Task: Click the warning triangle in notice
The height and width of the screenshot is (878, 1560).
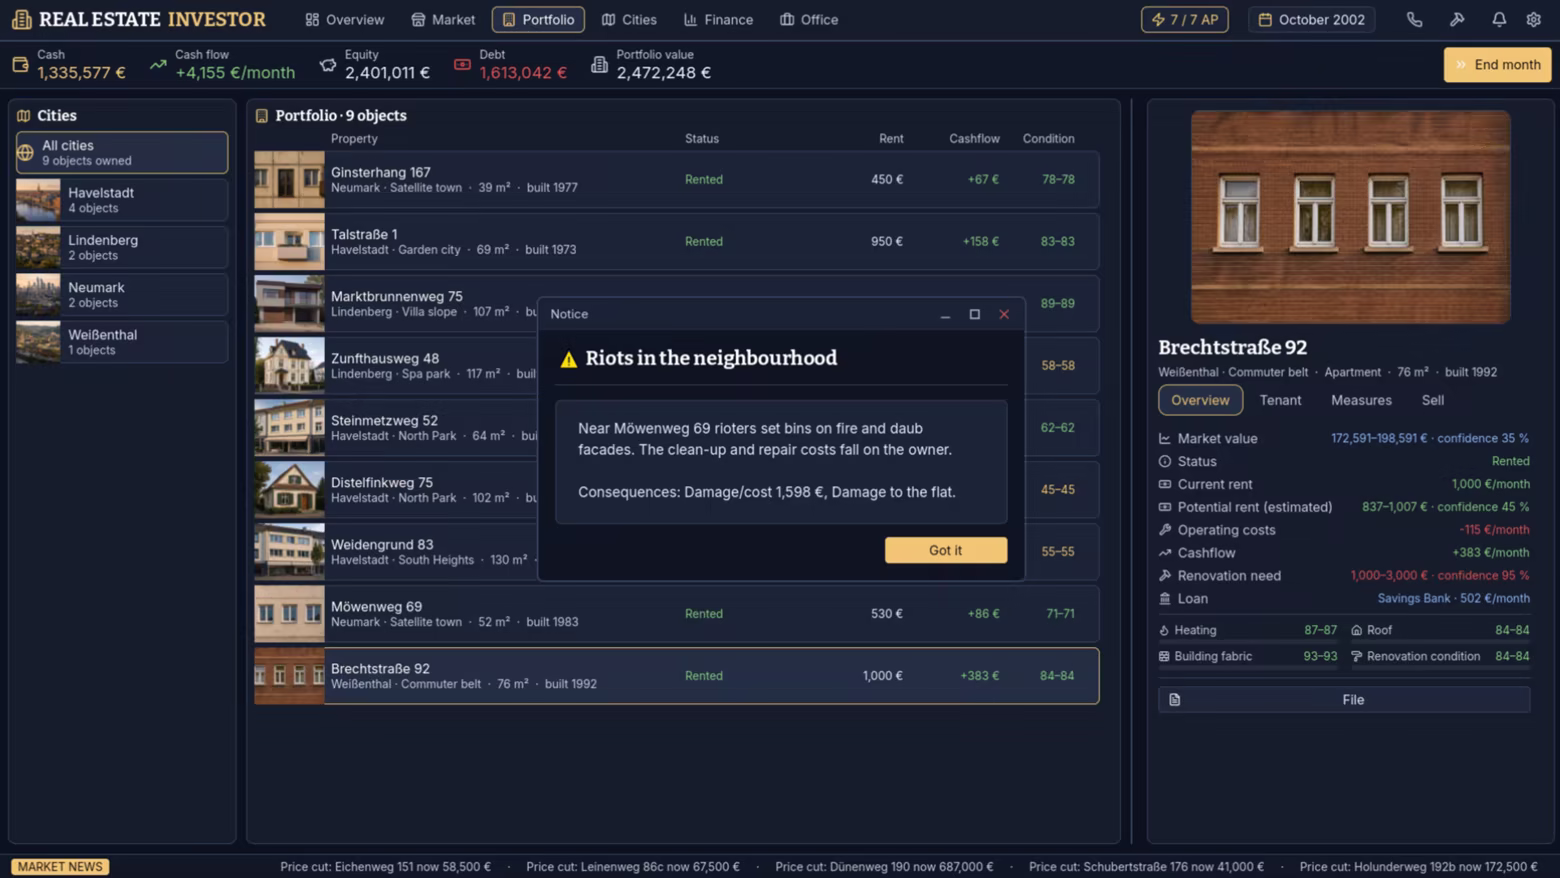Action: [x=569, y=359]
